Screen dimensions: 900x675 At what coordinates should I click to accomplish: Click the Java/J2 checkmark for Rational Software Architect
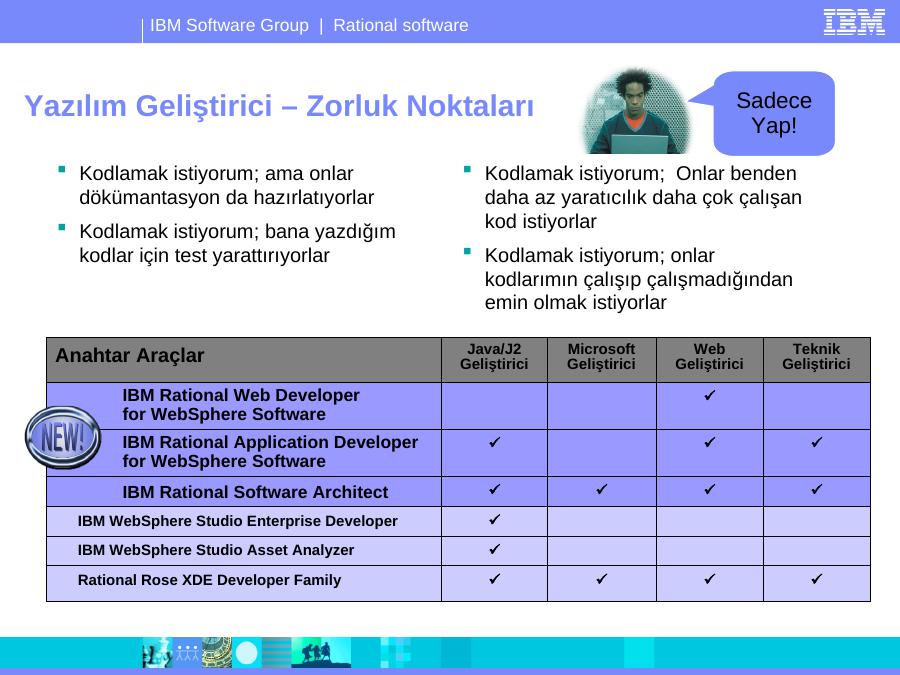click(x=494, y=489)
